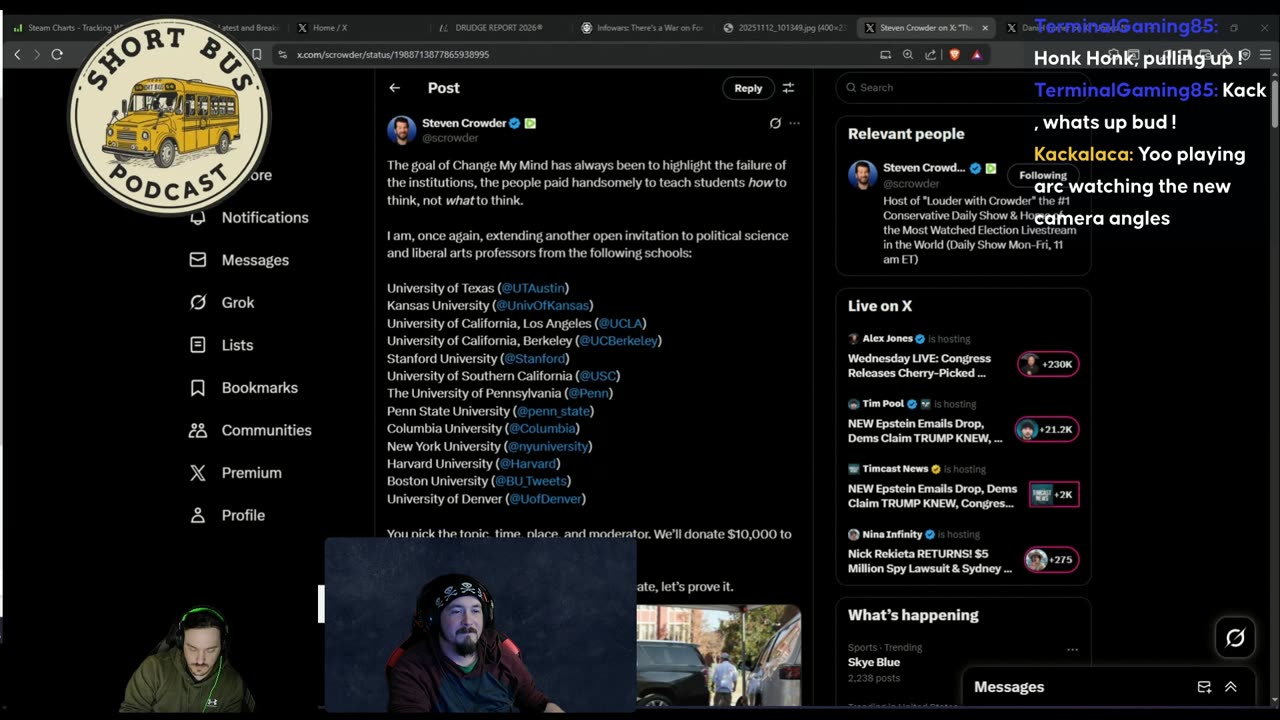Image resolution: width=1280 pixels, height=720 pixels.
Task: Close the Steven Crowder on X tab
Action: [x=985, y=28]
